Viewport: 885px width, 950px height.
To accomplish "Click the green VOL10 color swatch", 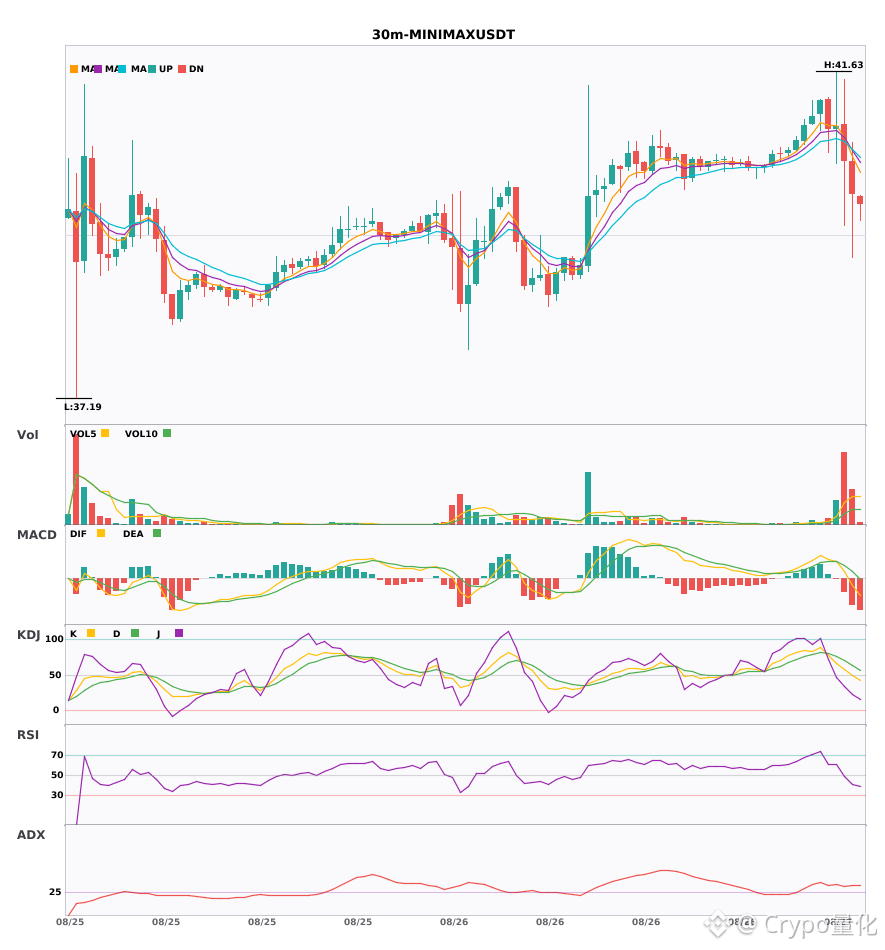I will (x=167, y=433).
